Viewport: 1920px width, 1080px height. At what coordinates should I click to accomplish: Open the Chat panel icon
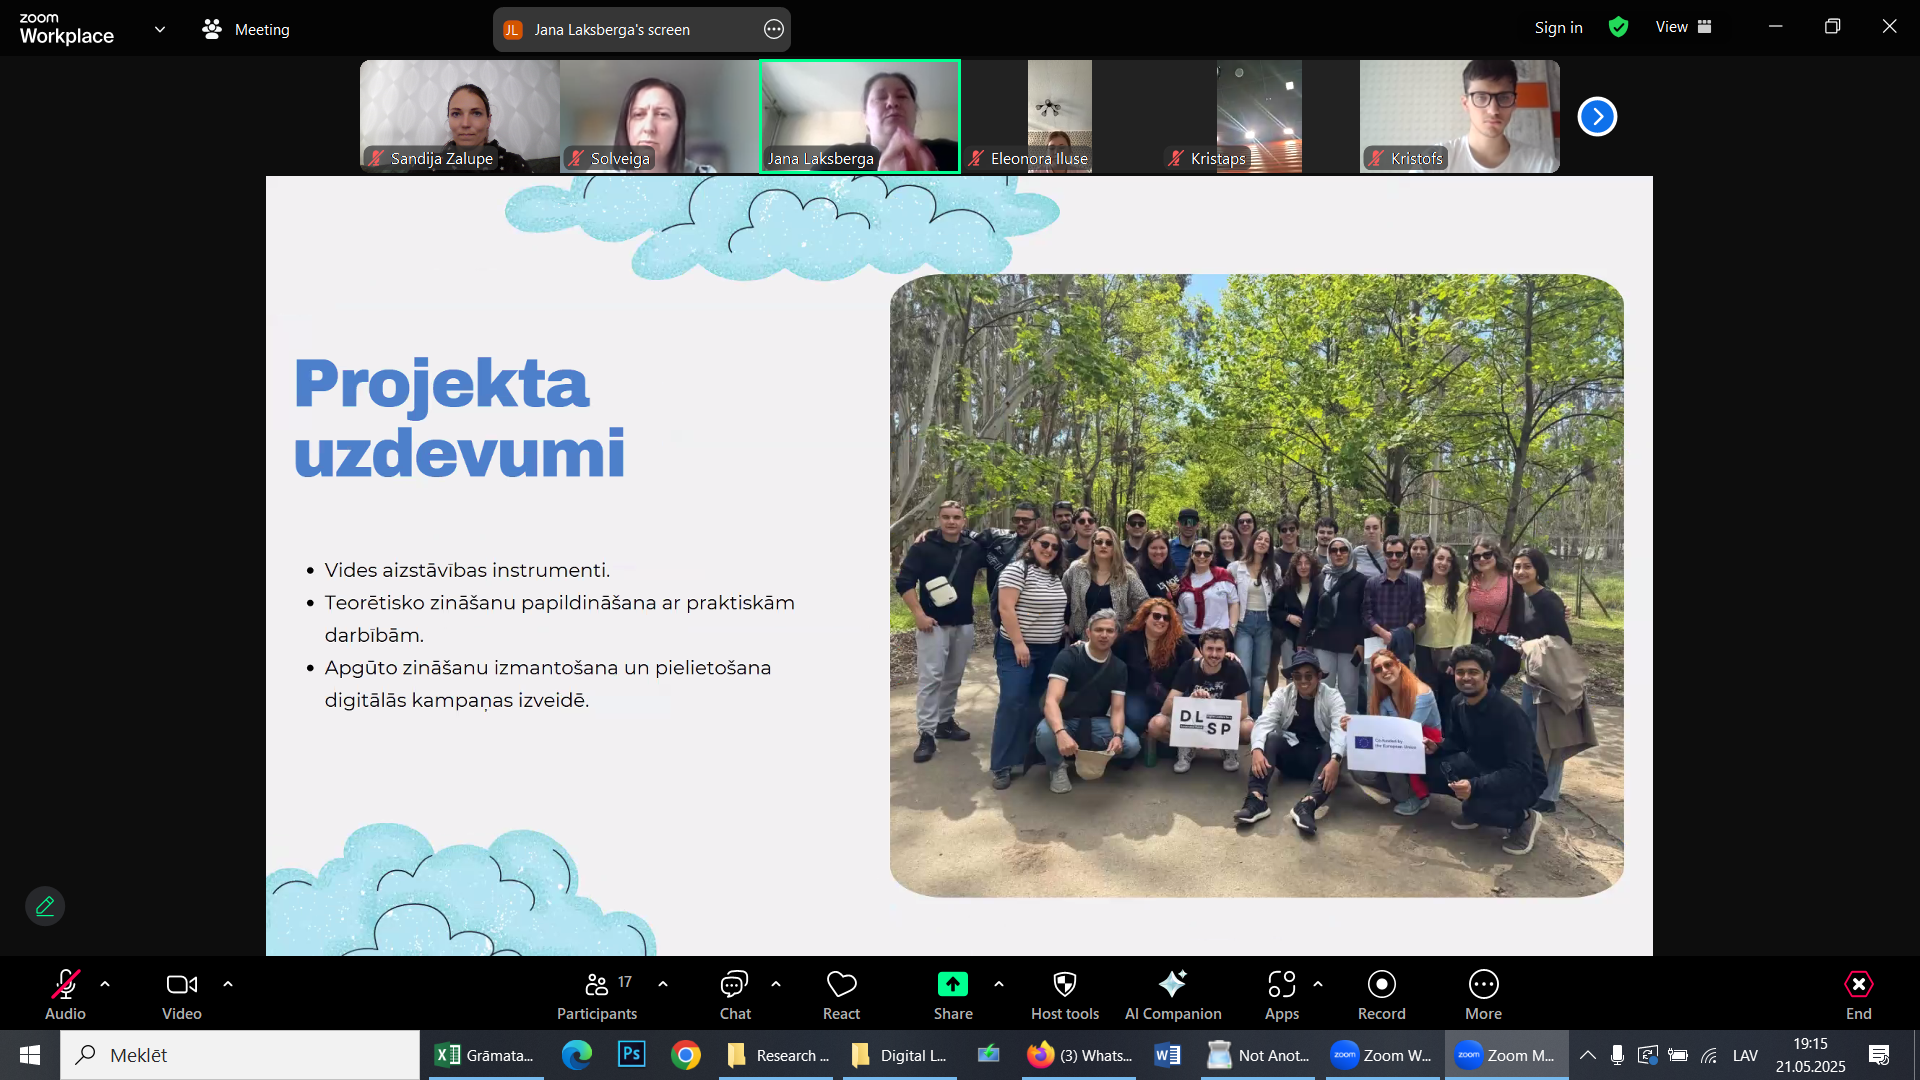pos(735,985)
